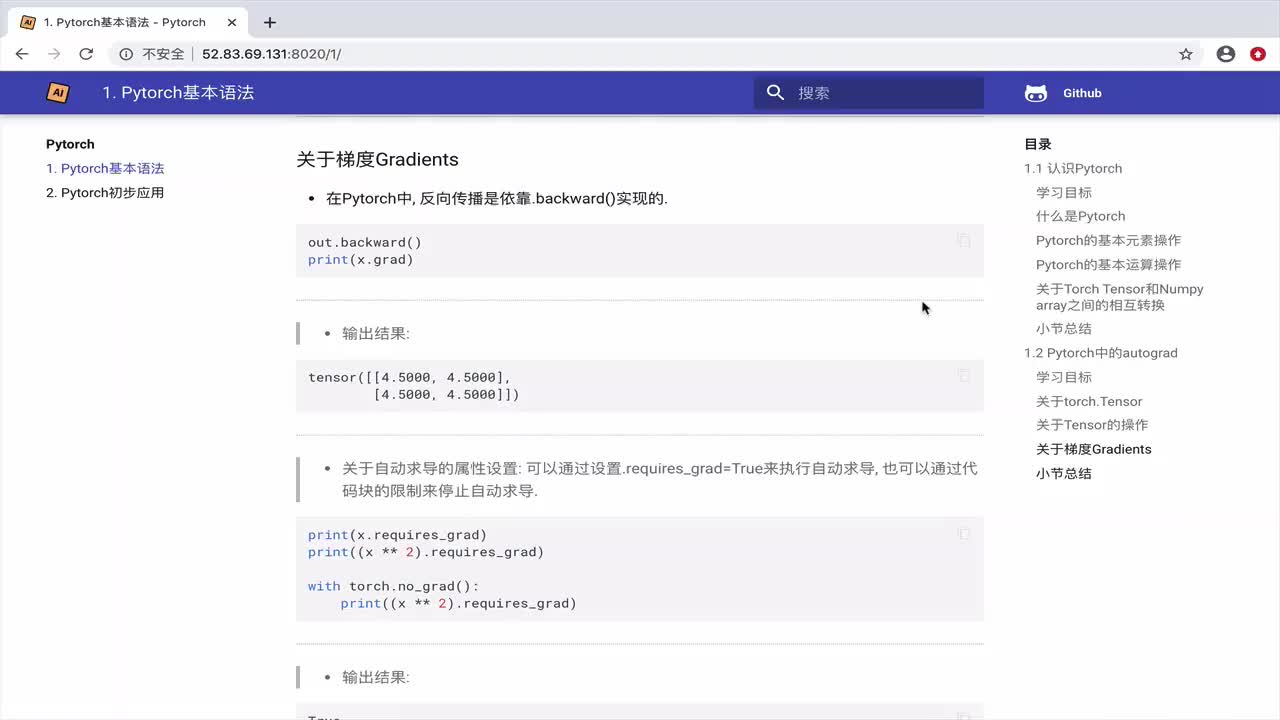The width and height of the screenshot is (1280, 720).
Task: Click code line print(x.requires_grad)
Action: (x=397, y=535)
